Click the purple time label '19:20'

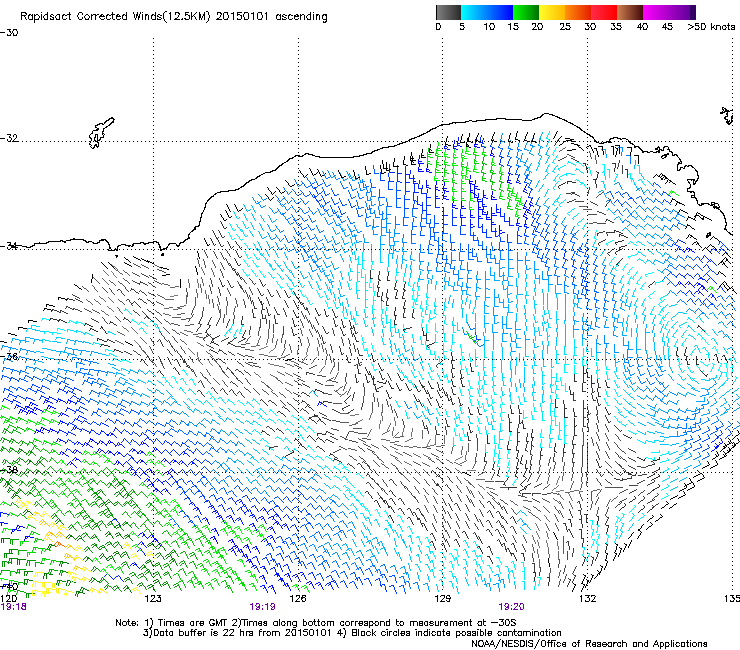(x=511, y=607)
